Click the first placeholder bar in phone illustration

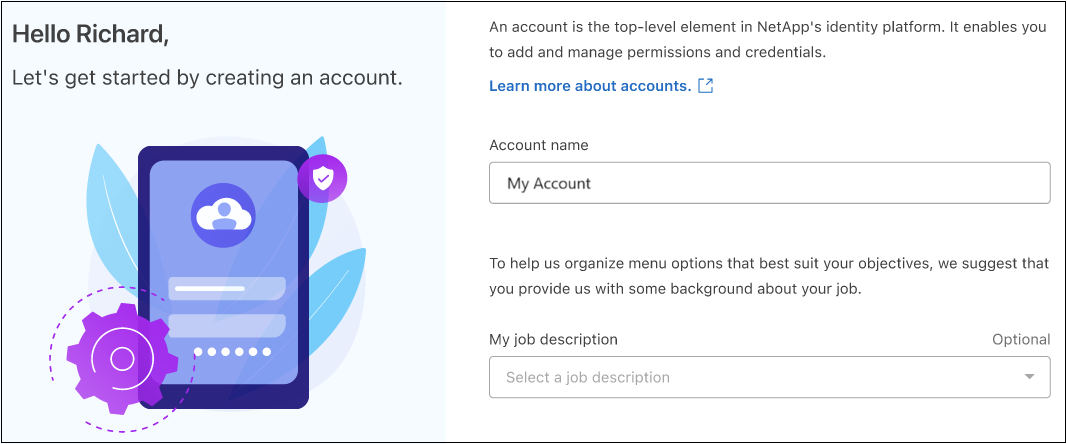(226, 289)
